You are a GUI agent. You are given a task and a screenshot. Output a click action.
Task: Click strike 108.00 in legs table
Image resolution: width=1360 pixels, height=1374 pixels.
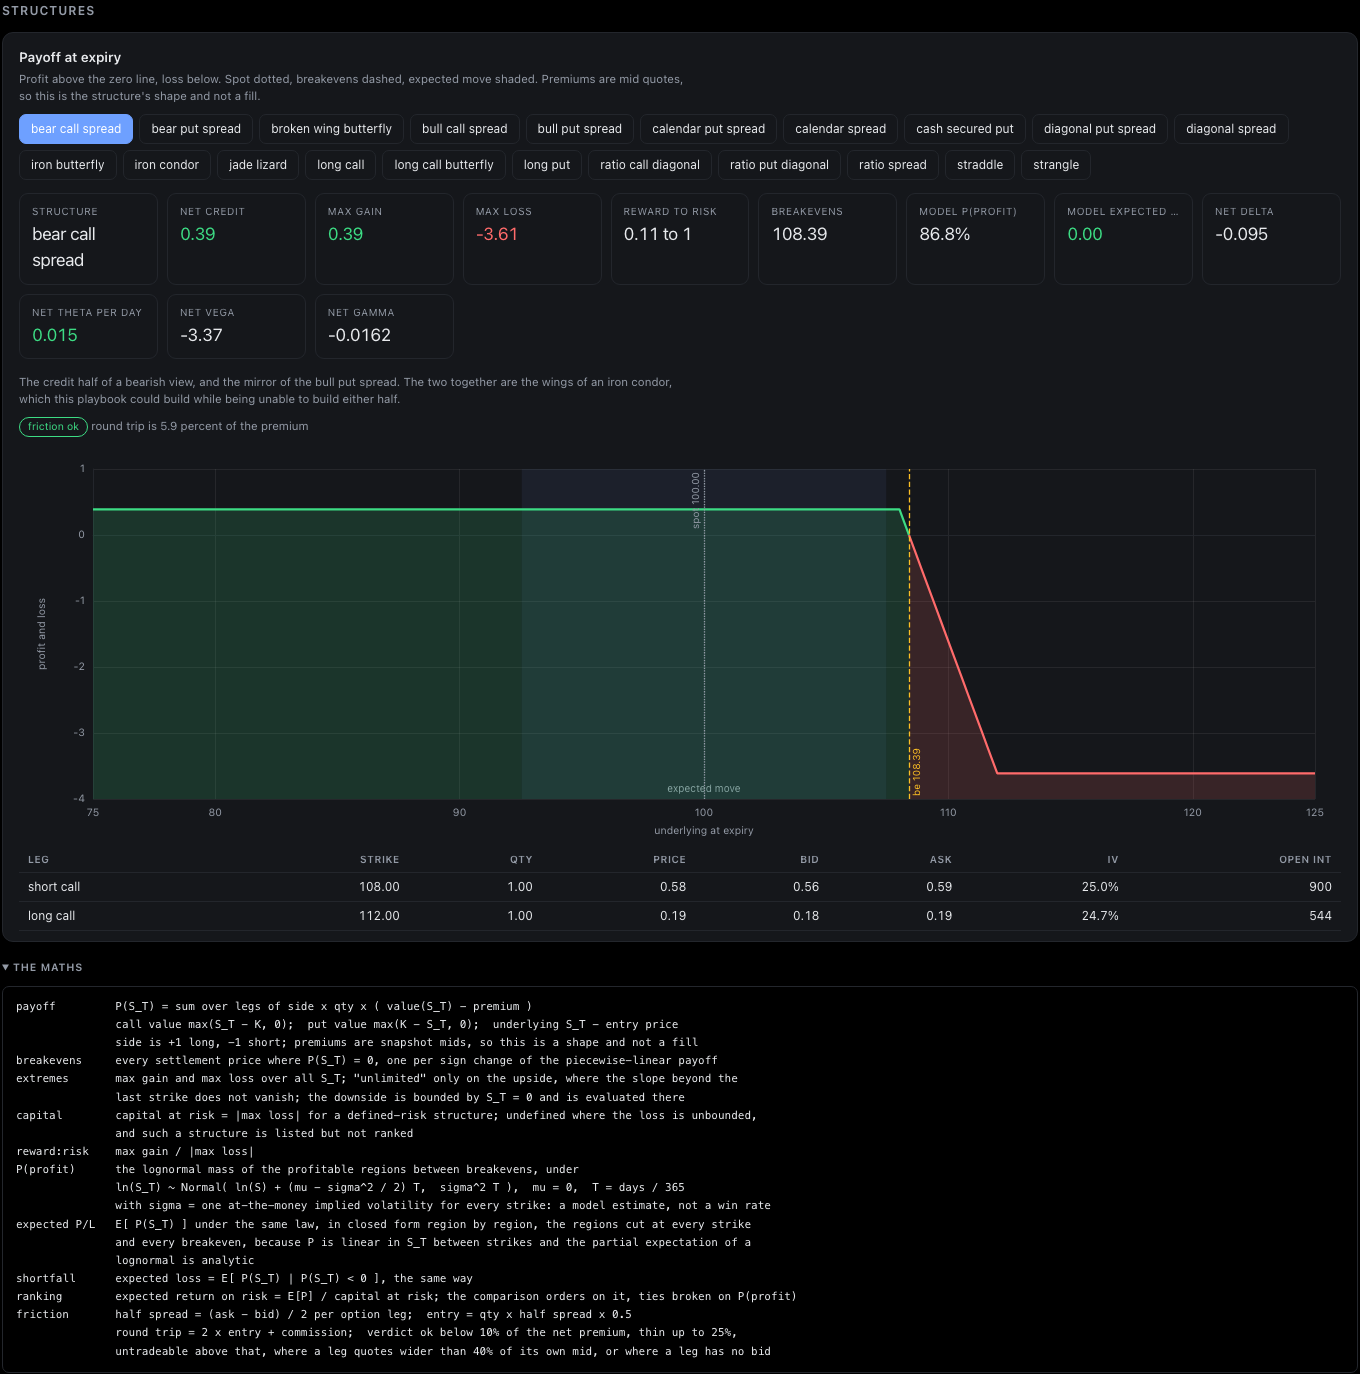(x=379, y=887)
